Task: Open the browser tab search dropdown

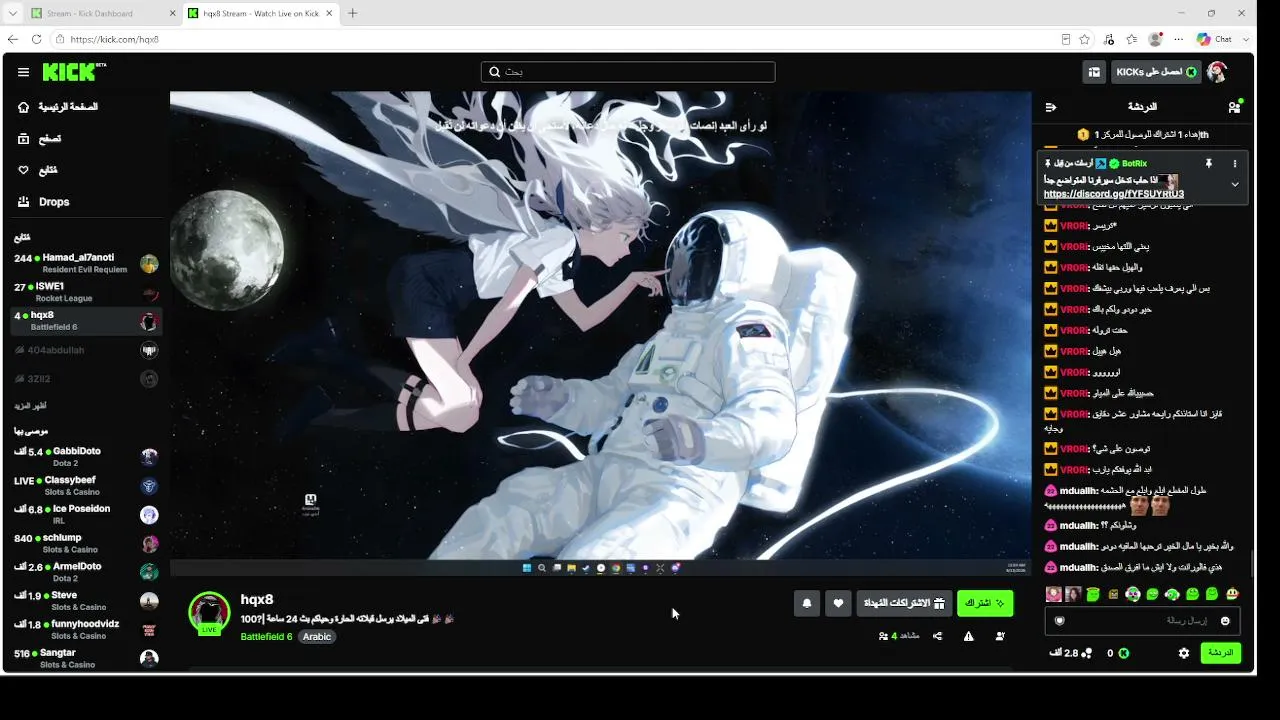Action: 12,14
